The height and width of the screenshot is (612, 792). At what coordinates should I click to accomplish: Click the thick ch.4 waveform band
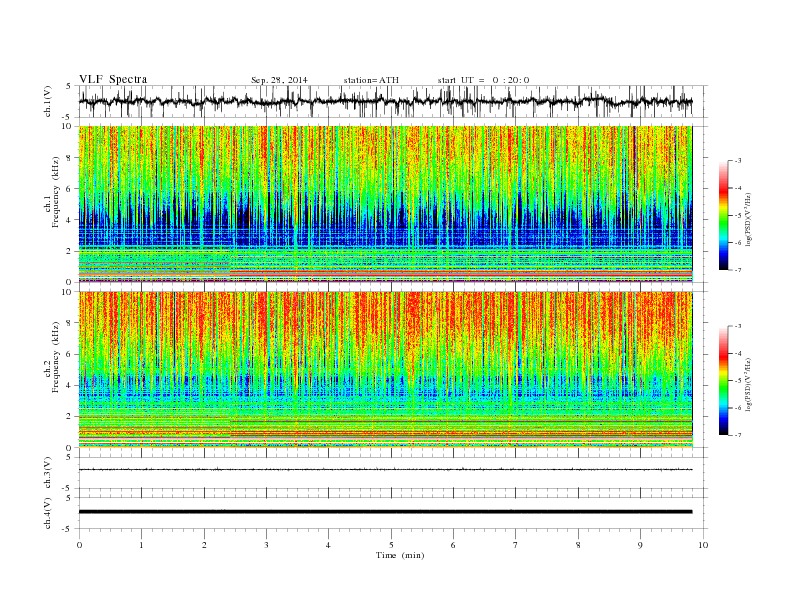pyautogui.click(x=385, y=512)
